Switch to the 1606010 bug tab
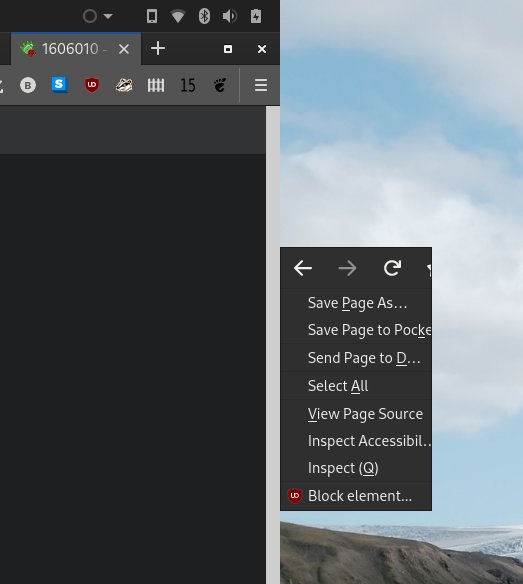The height and width of the screenshot is (584, 523). (76, 49)
